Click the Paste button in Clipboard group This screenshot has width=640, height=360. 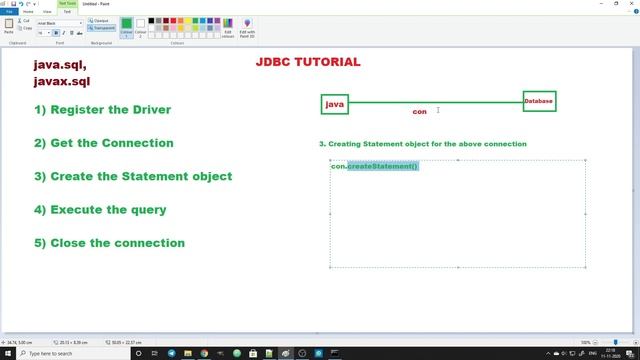(x=9, y=26)
